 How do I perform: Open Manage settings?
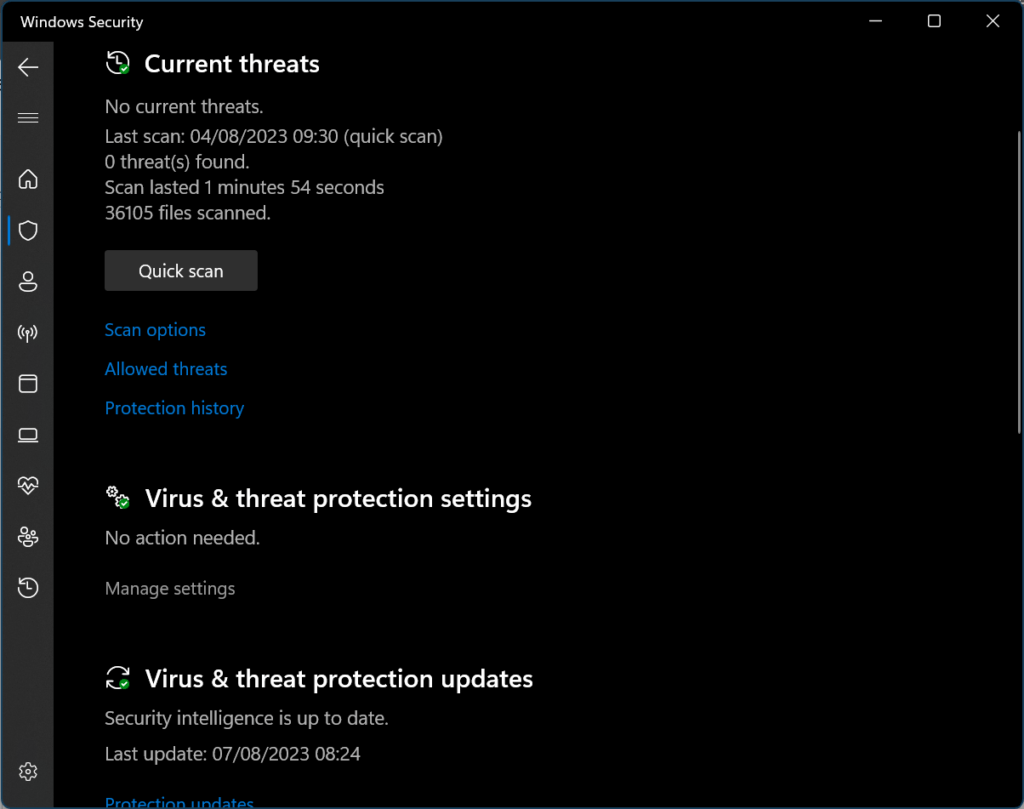tap(169, 588)
